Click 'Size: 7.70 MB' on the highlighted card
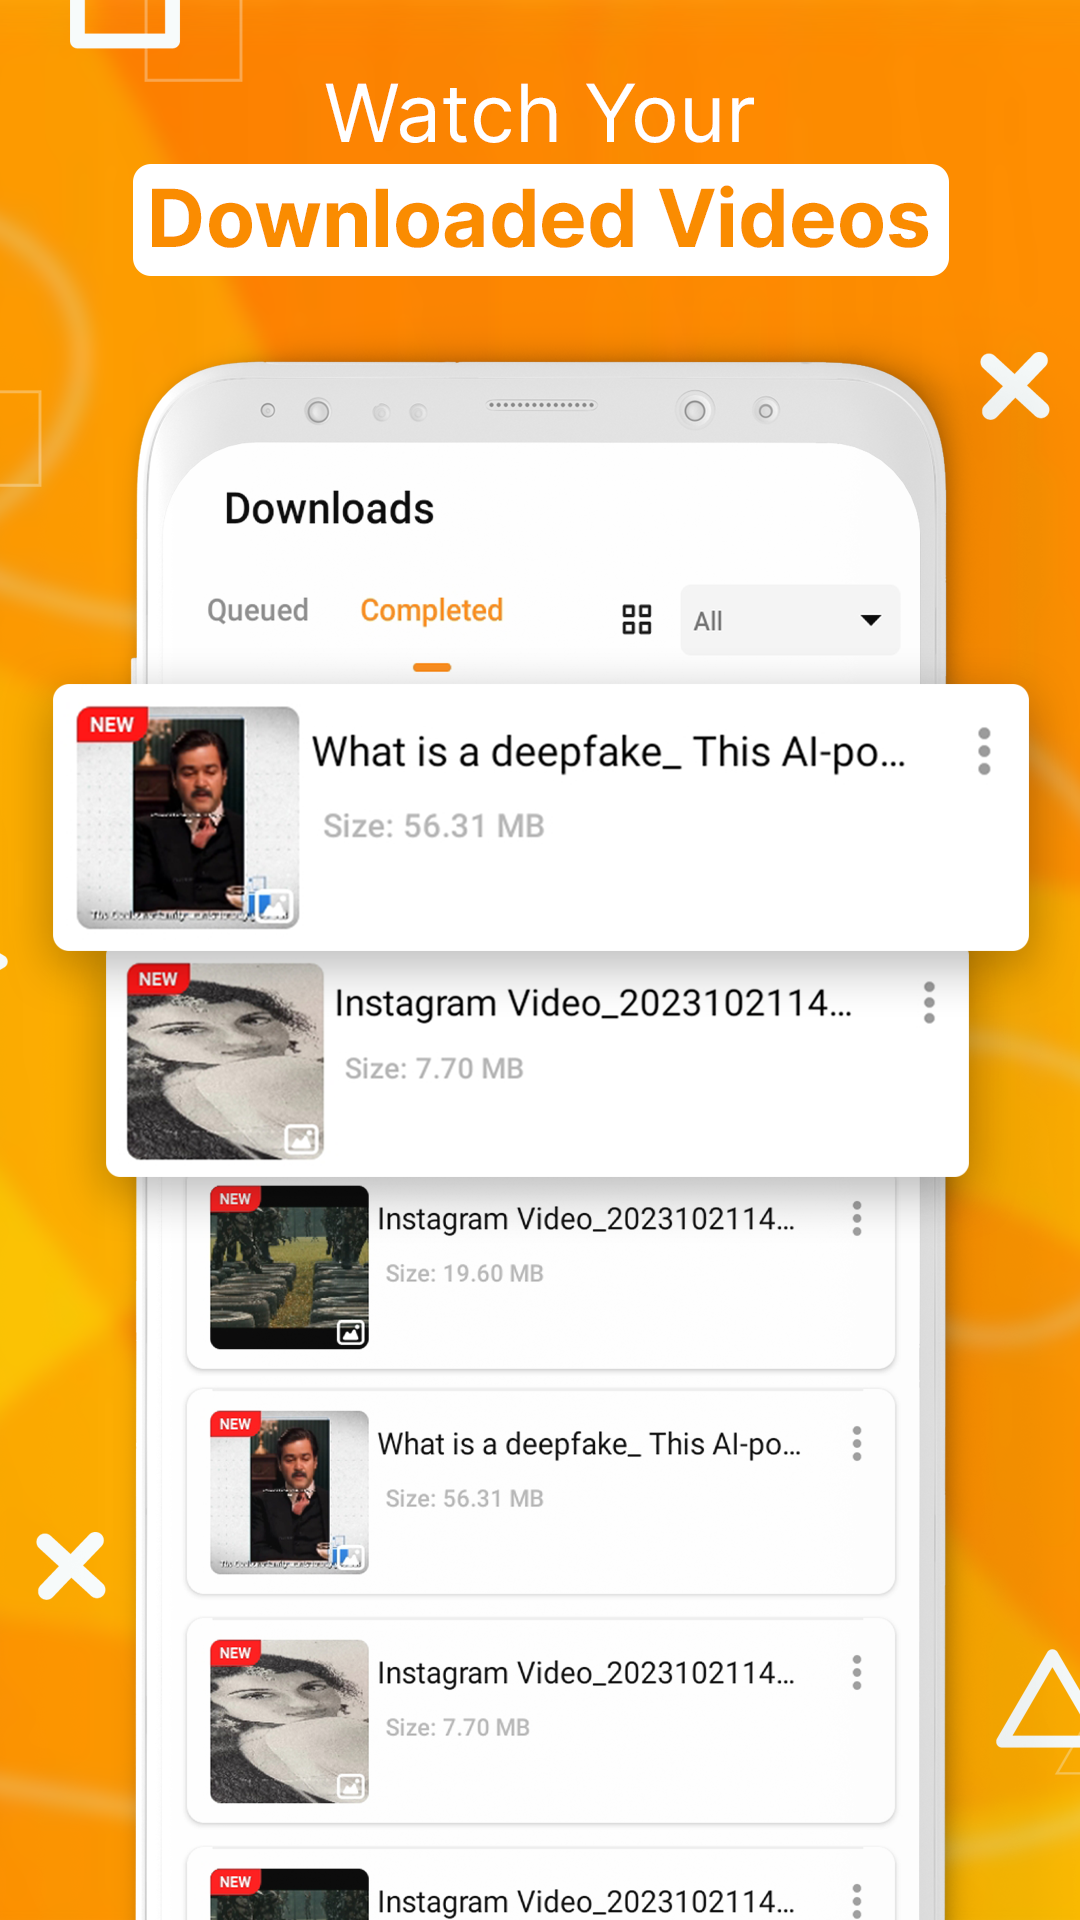This screenshot has height=1920, width=1080. [434, 1069]
